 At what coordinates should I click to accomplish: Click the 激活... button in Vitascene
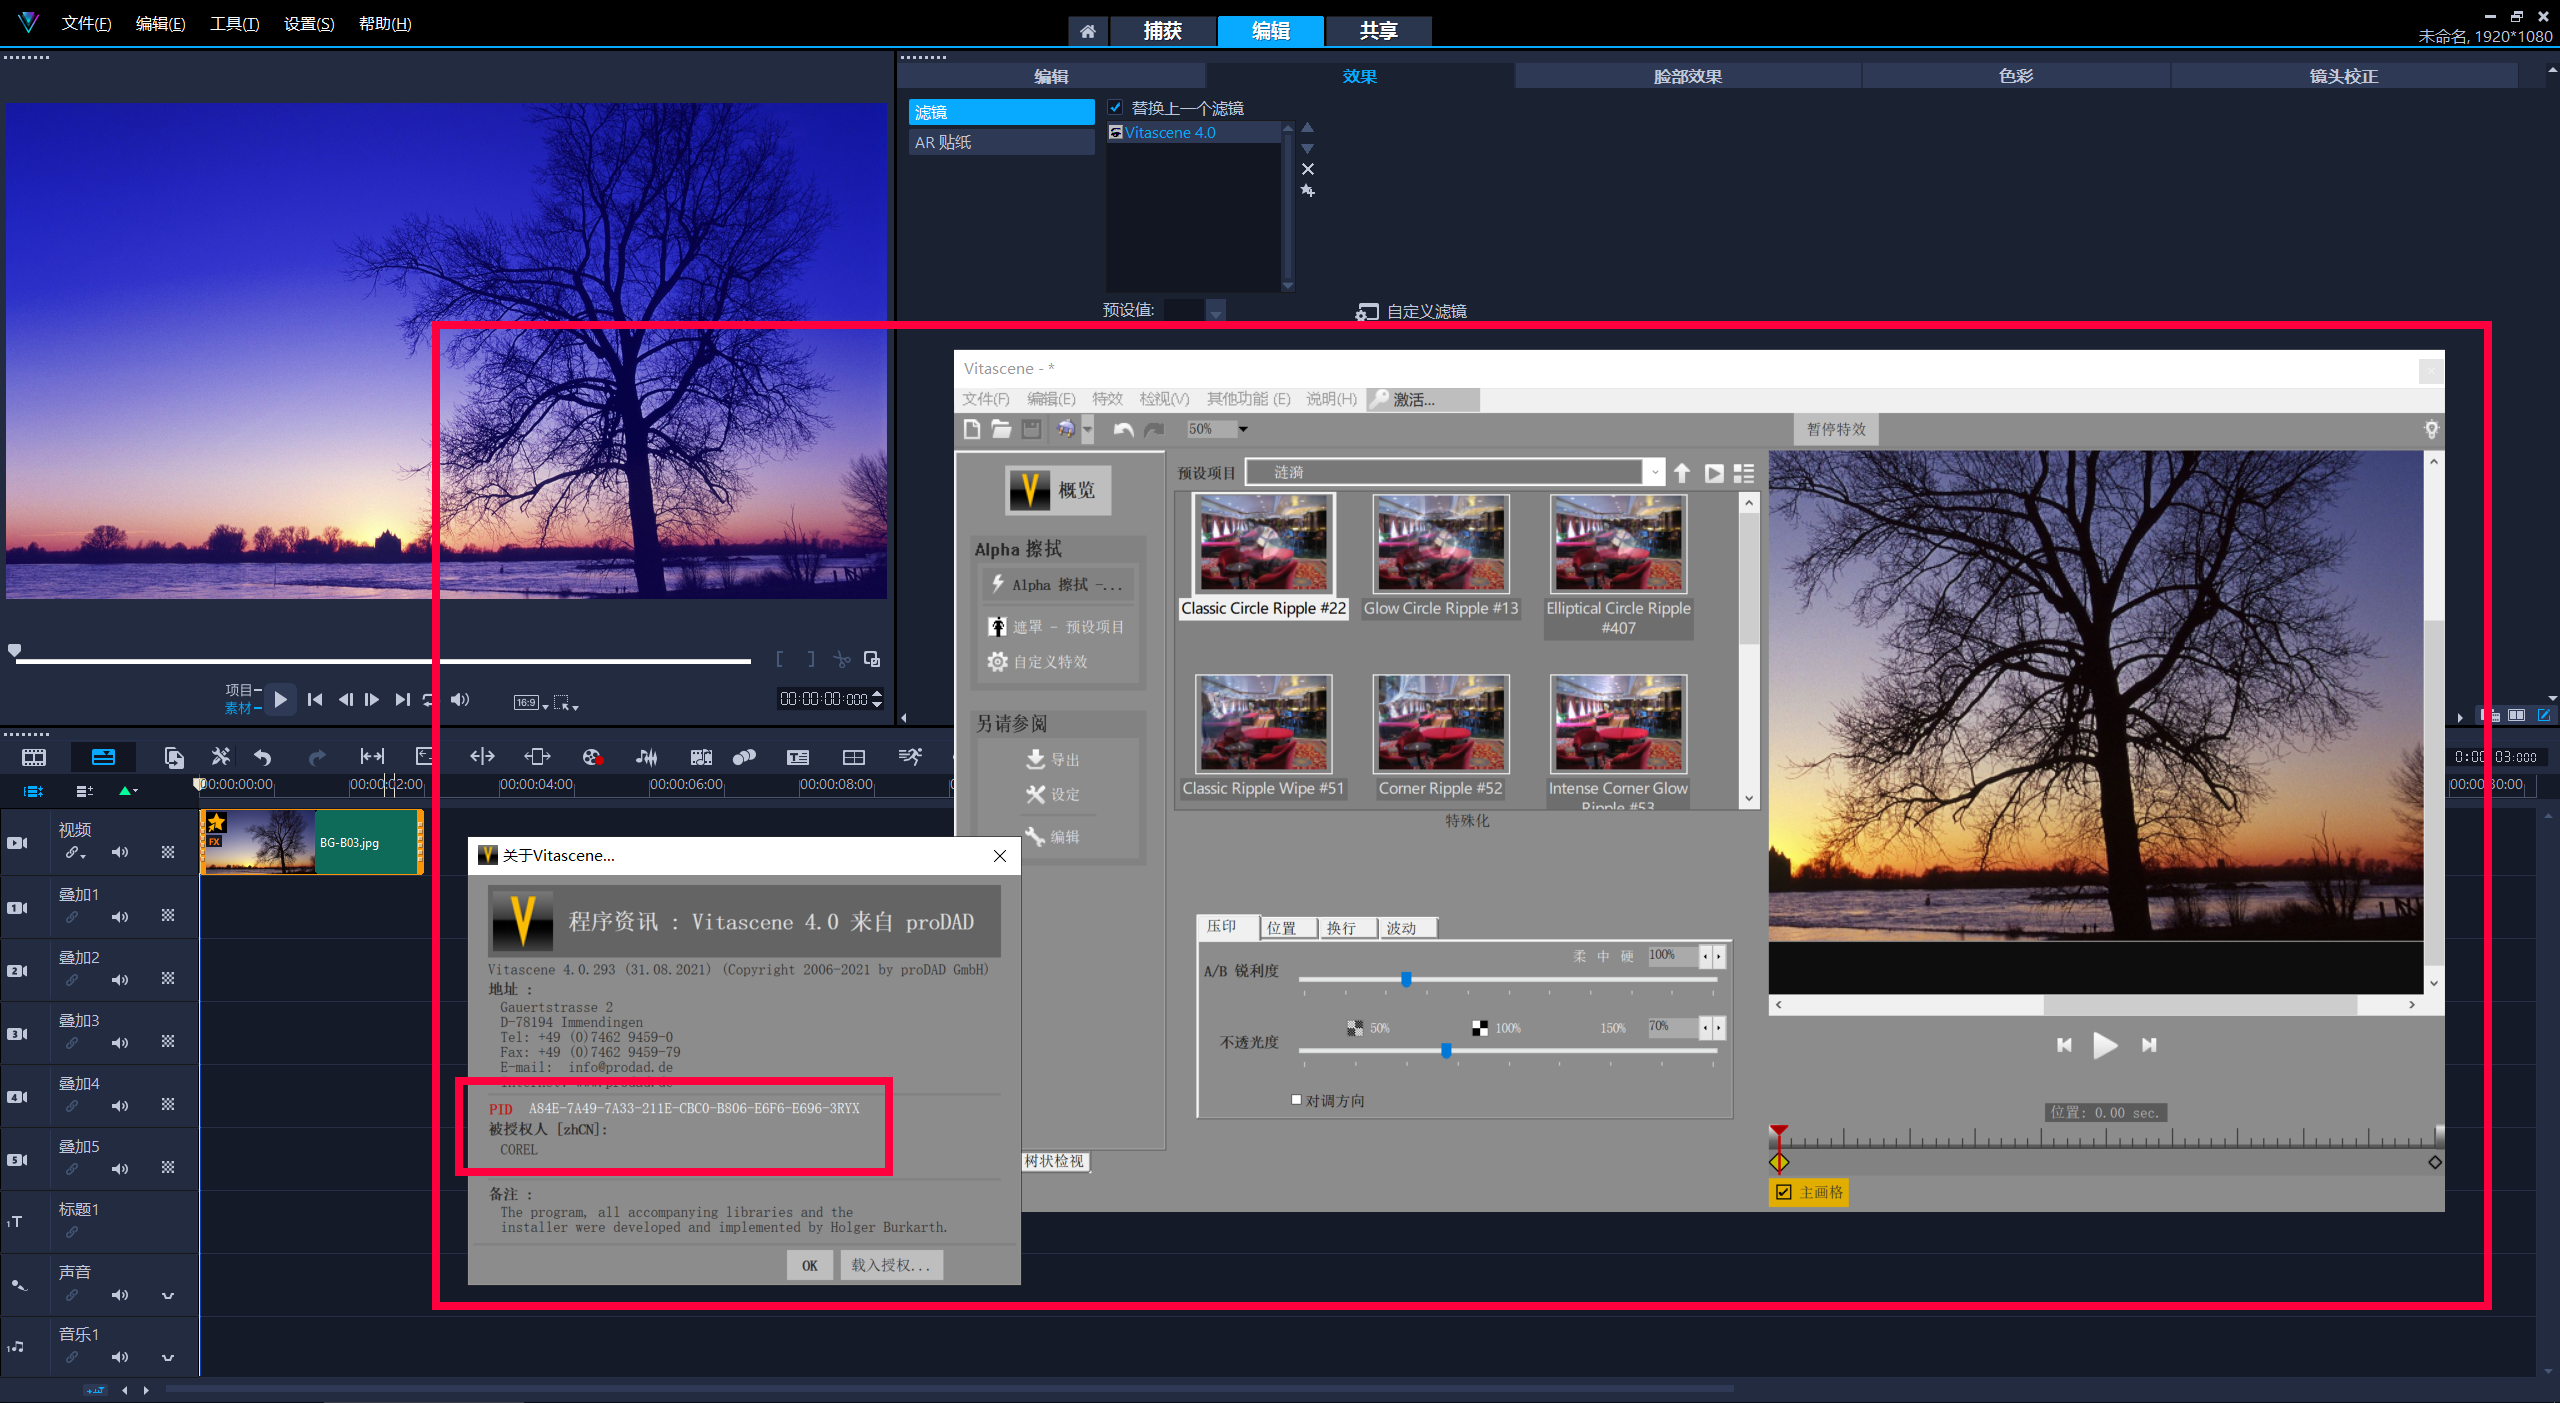click(x=1423, y=399)
